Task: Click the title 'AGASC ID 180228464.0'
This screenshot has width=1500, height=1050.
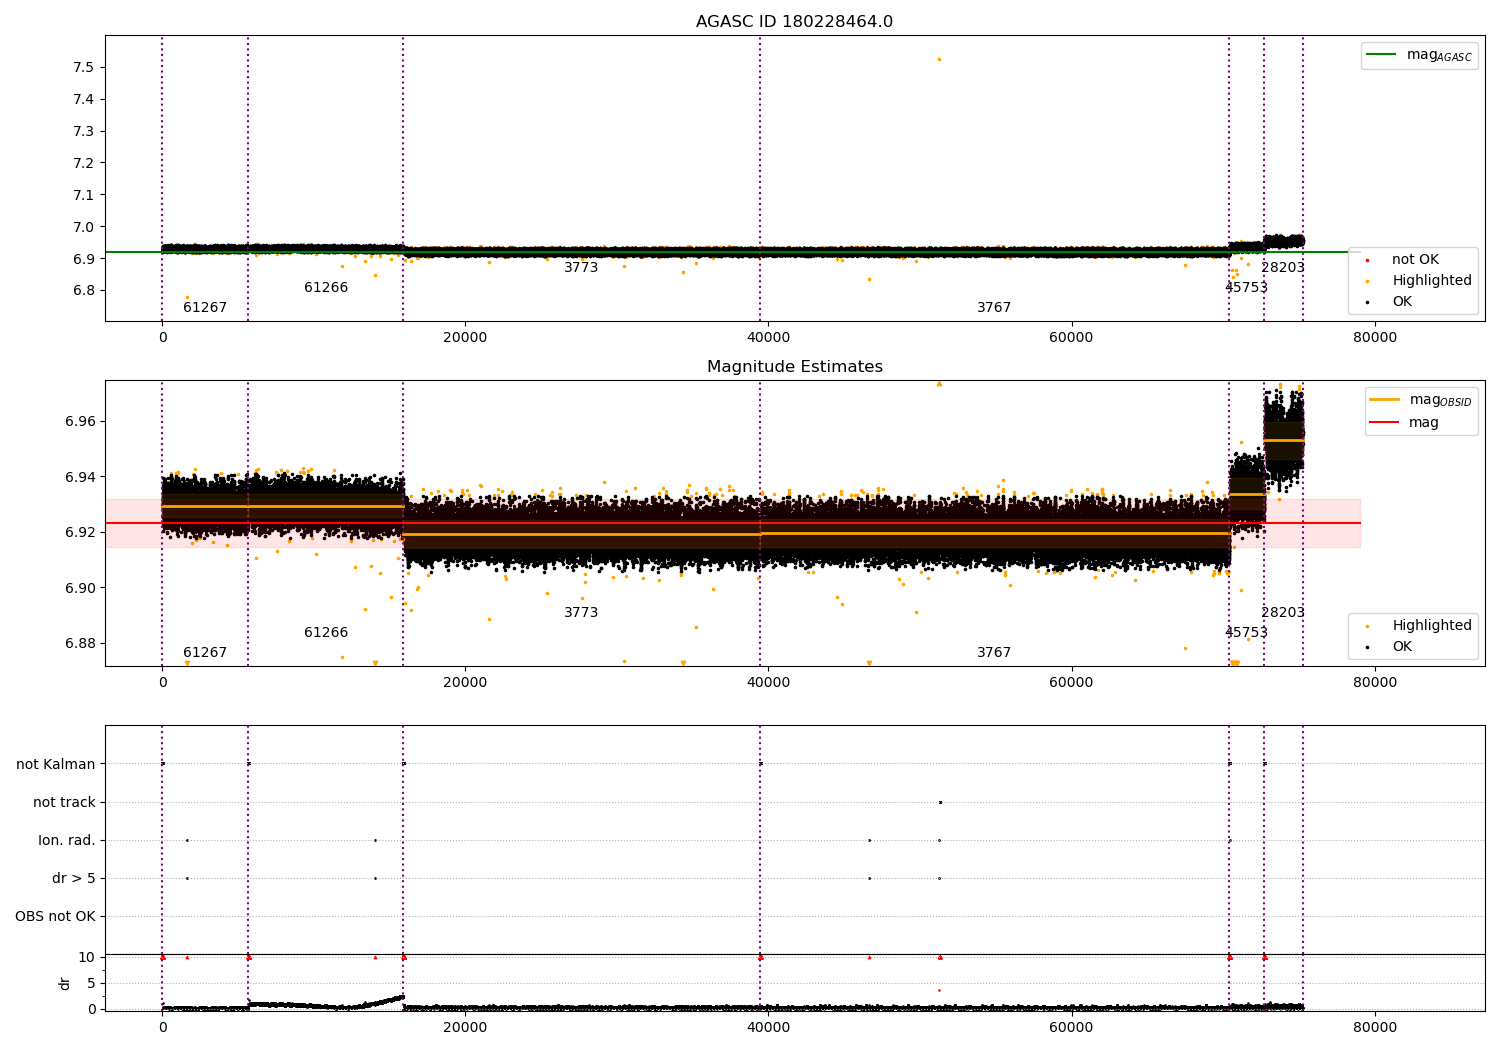Action: point(794,22)
